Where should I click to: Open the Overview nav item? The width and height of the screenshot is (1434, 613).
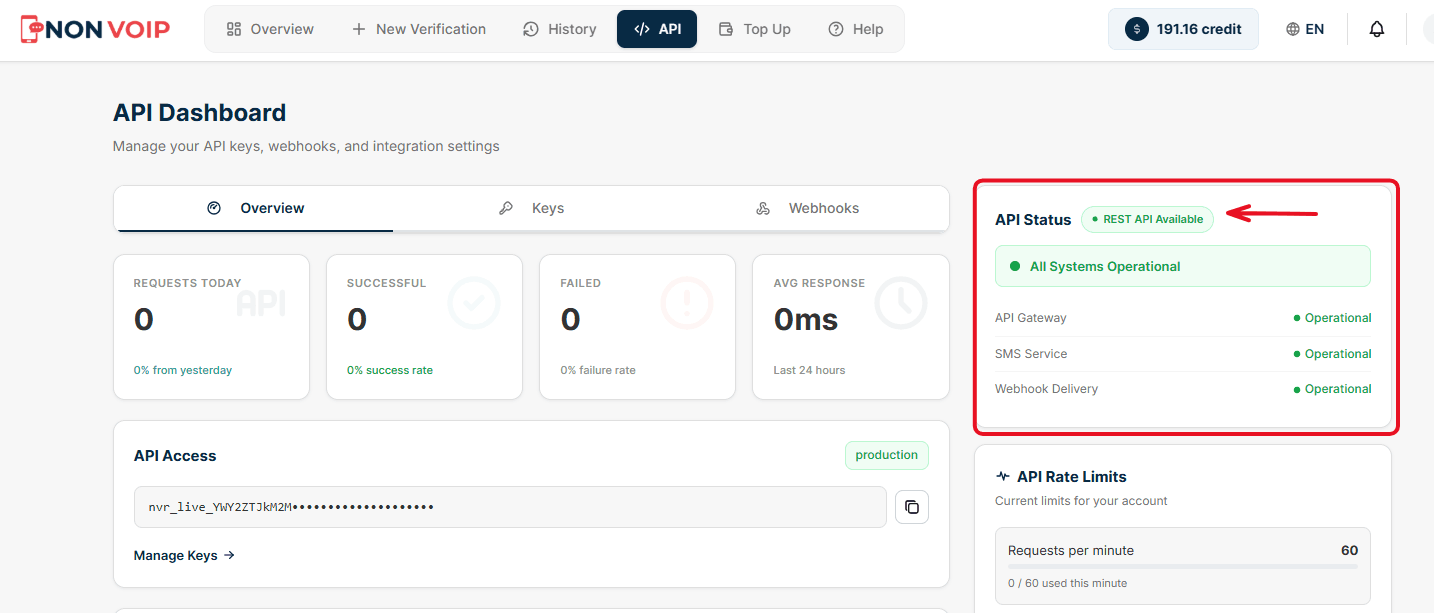[270, 29]
